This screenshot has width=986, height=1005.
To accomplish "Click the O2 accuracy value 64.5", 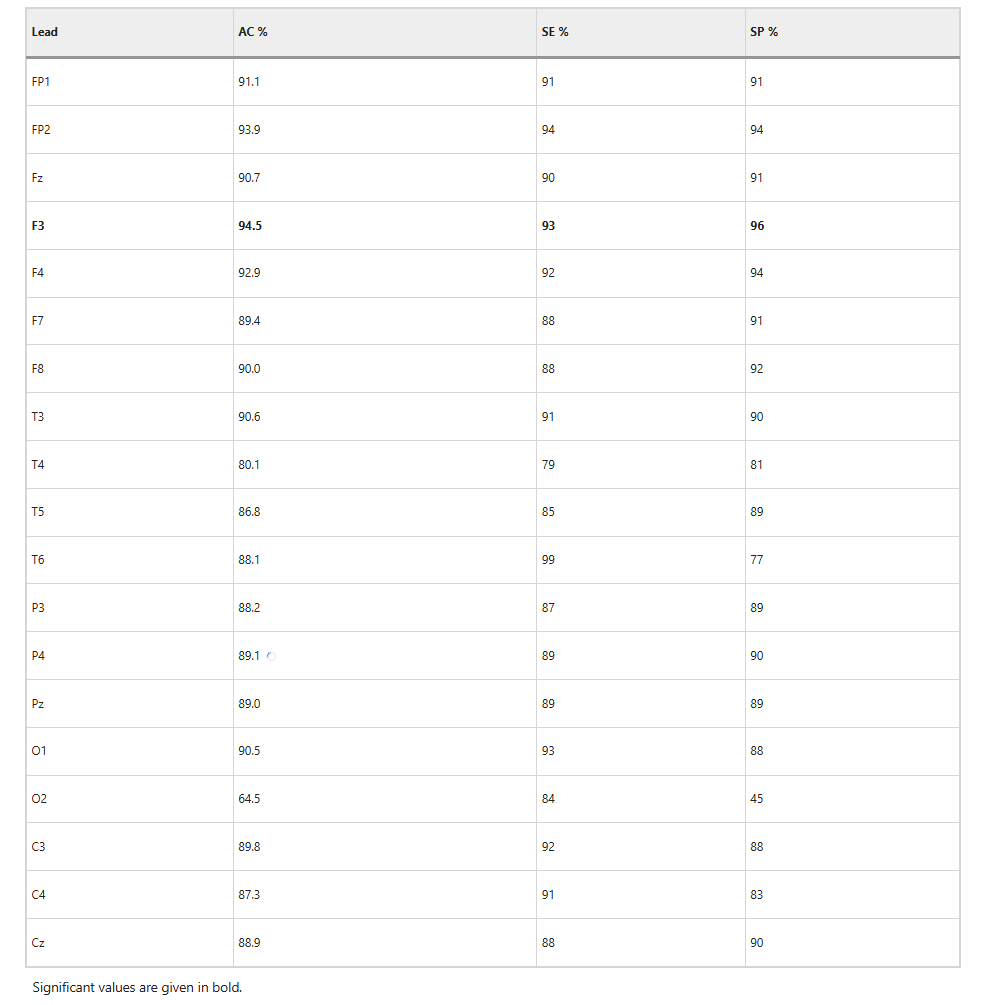I will point(249,799).
